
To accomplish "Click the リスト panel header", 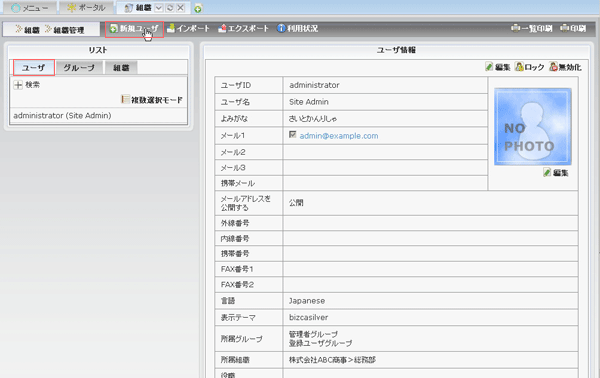I will (x=98, y=50).
